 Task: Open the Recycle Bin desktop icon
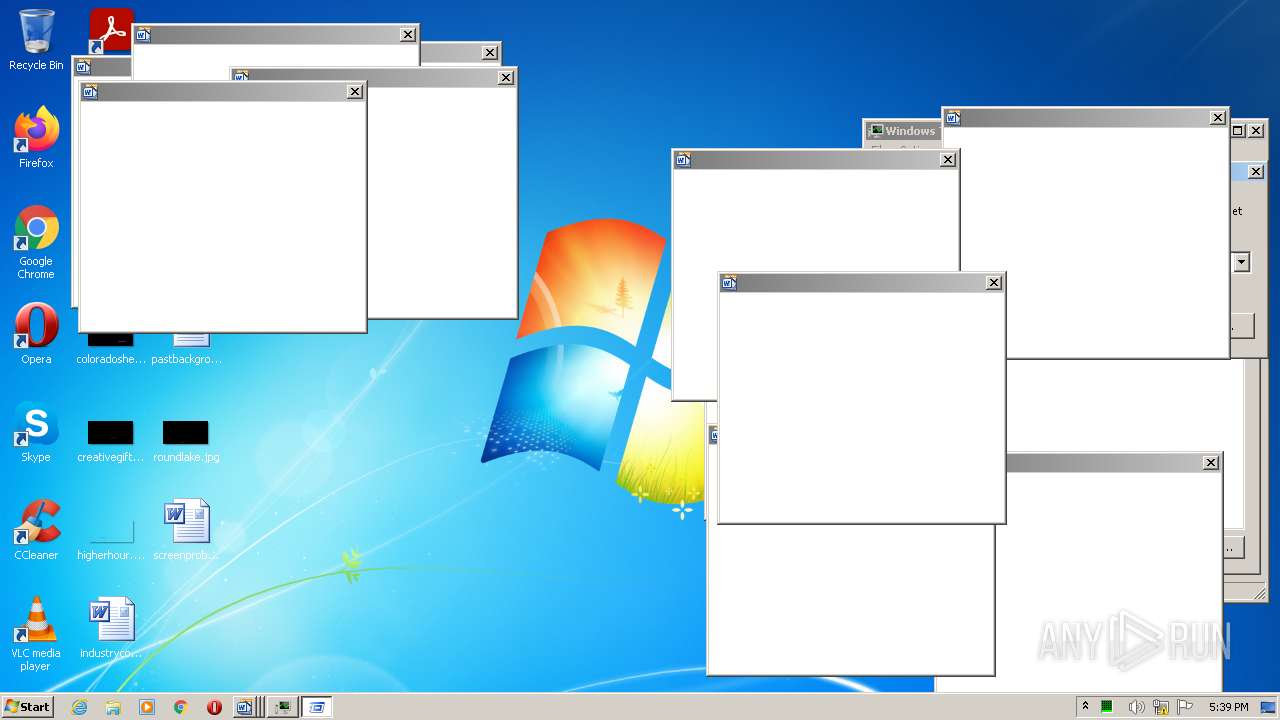pos(36,40)
